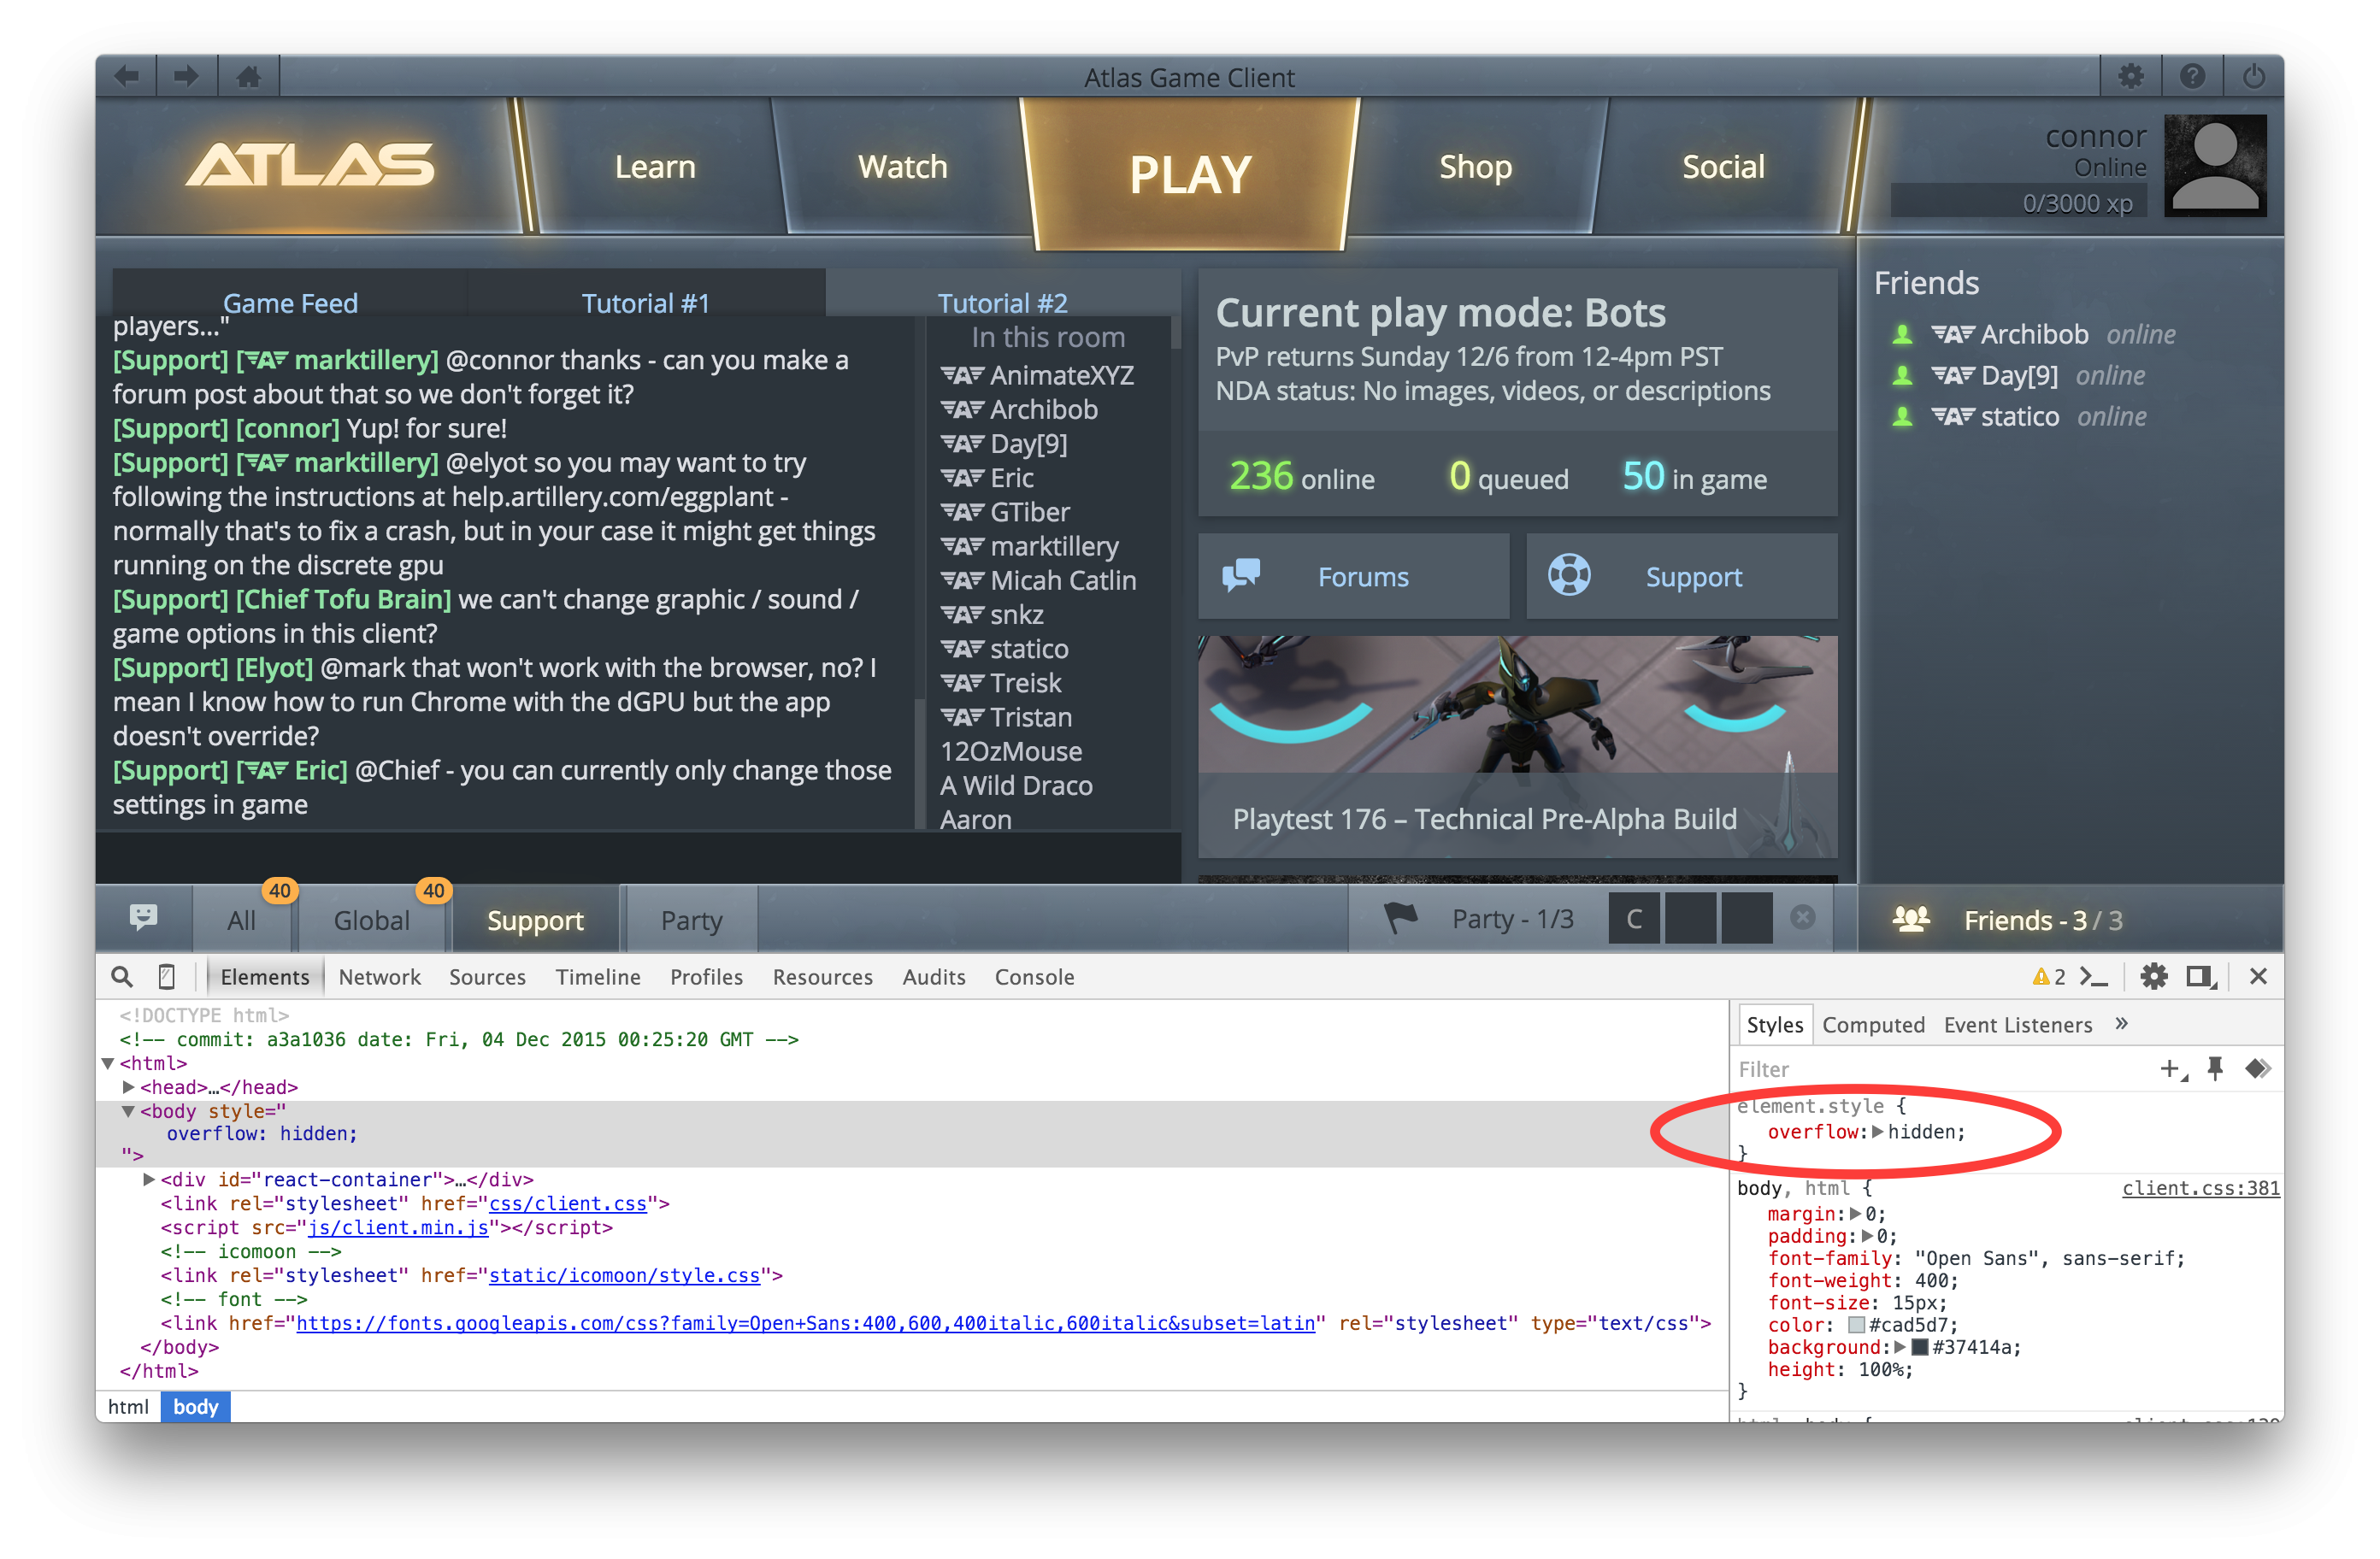Expand the react-container div node
Image resolution: width=2380 pixels, height=1559 pixels.
pyautogui.click(x=149, y=1180)
